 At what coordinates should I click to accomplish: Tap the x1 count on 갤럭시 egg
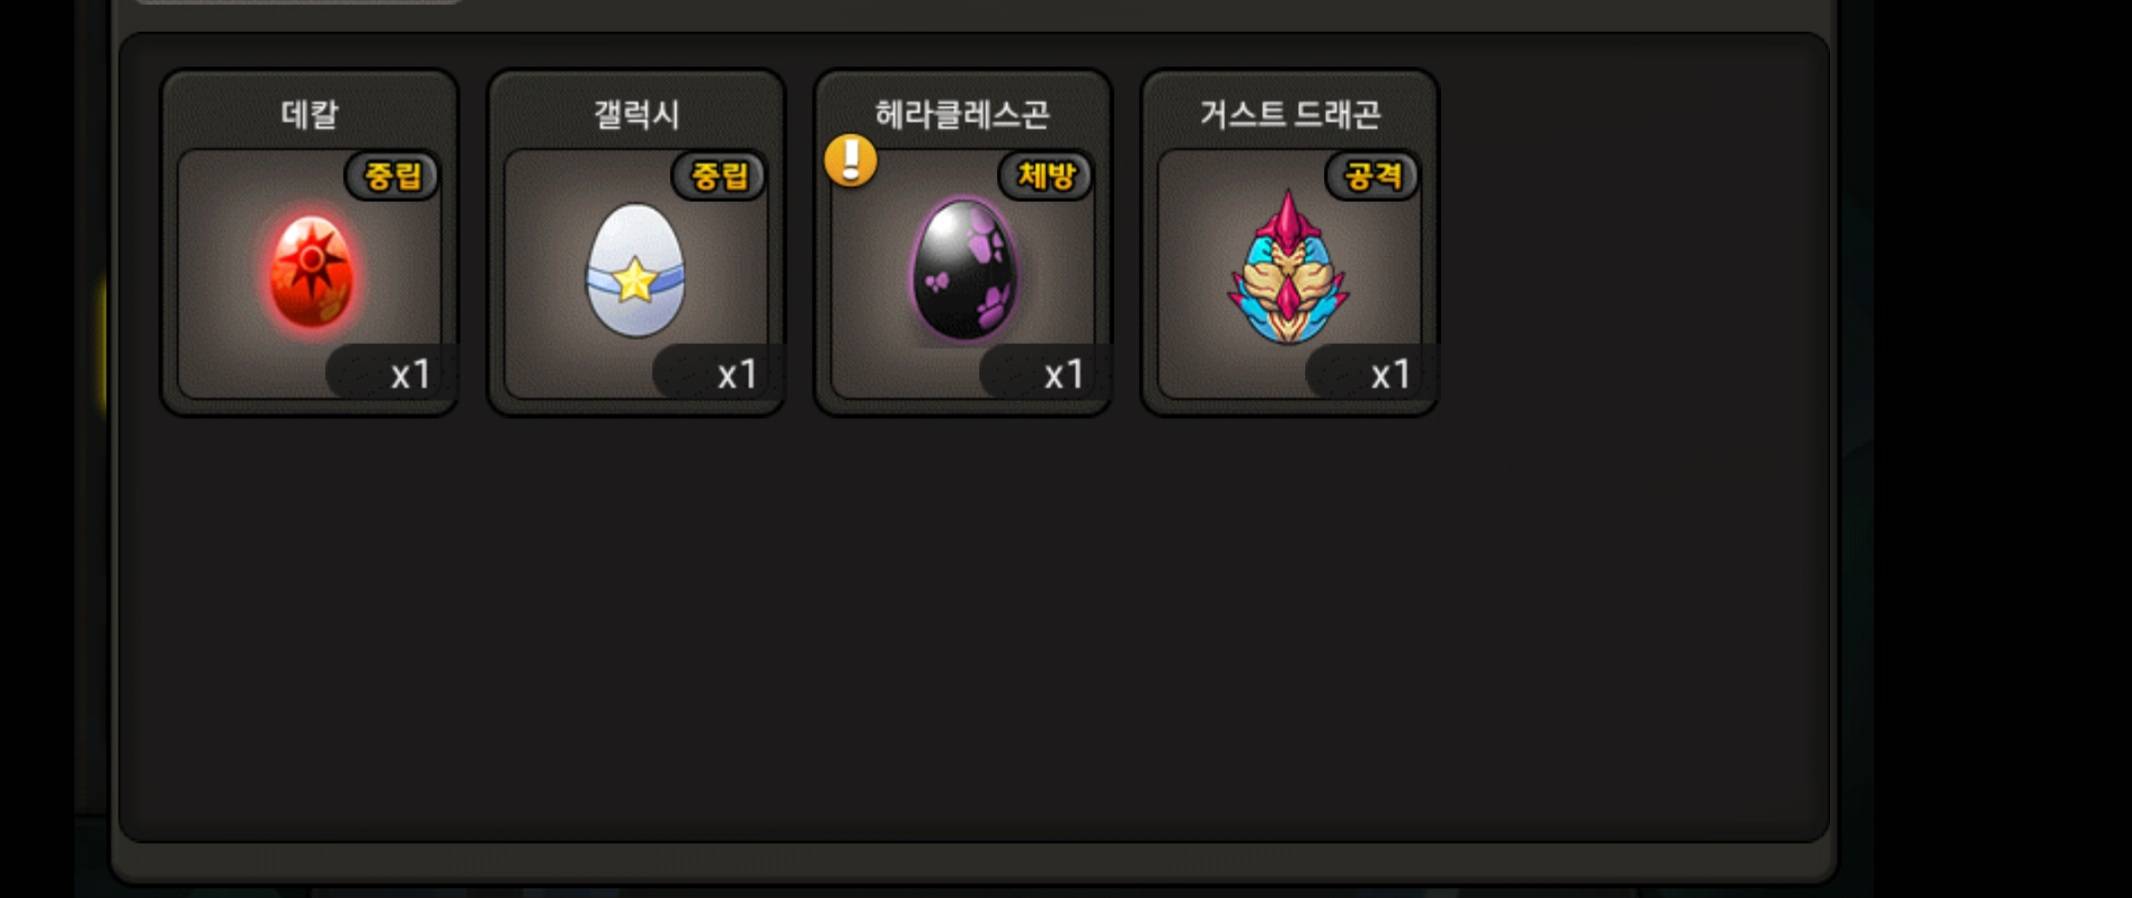point(737,374)
